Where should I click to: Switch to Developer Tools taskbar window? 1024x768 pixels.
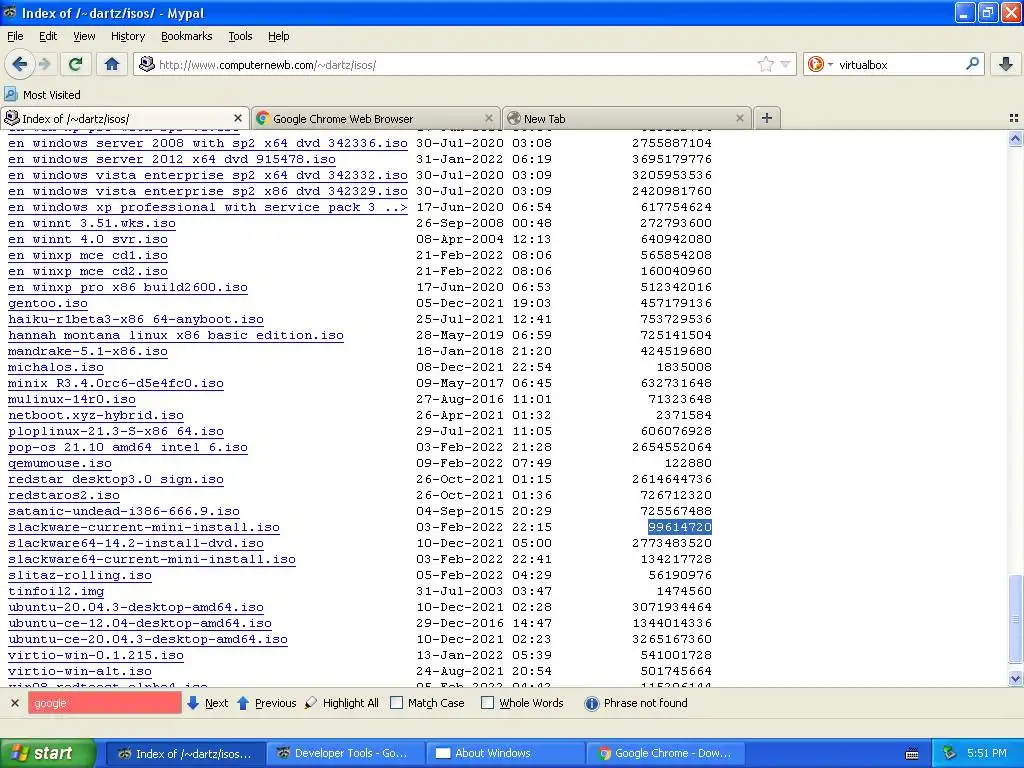345,753
